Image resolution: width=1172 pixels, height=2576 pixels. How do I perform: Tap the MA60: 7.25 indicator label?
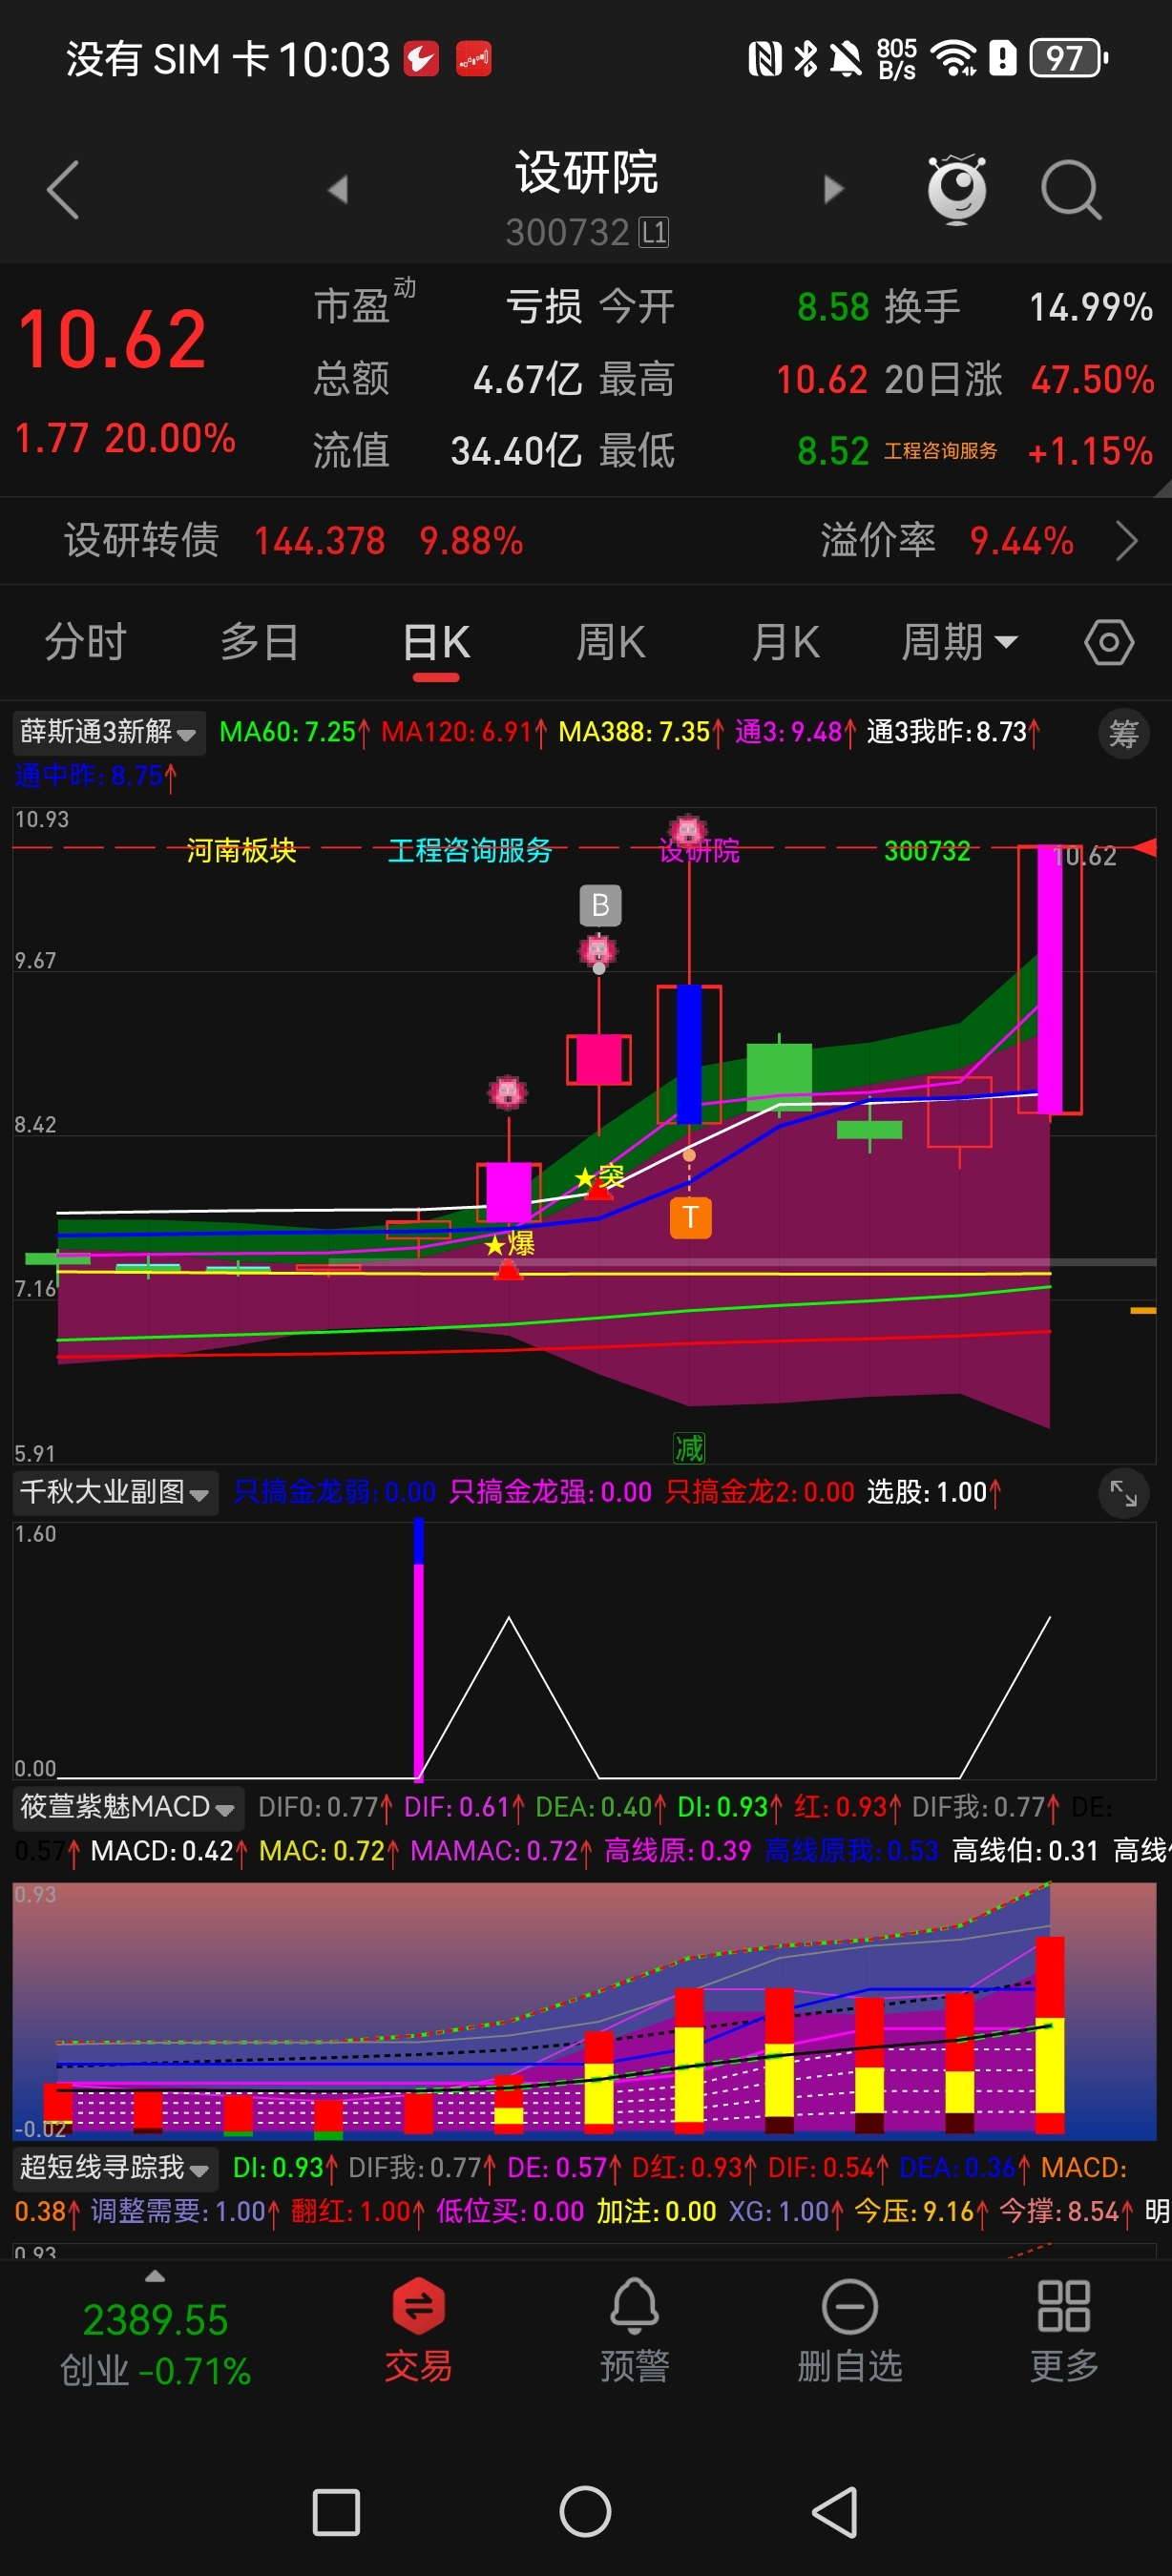(x=294, y=732)
